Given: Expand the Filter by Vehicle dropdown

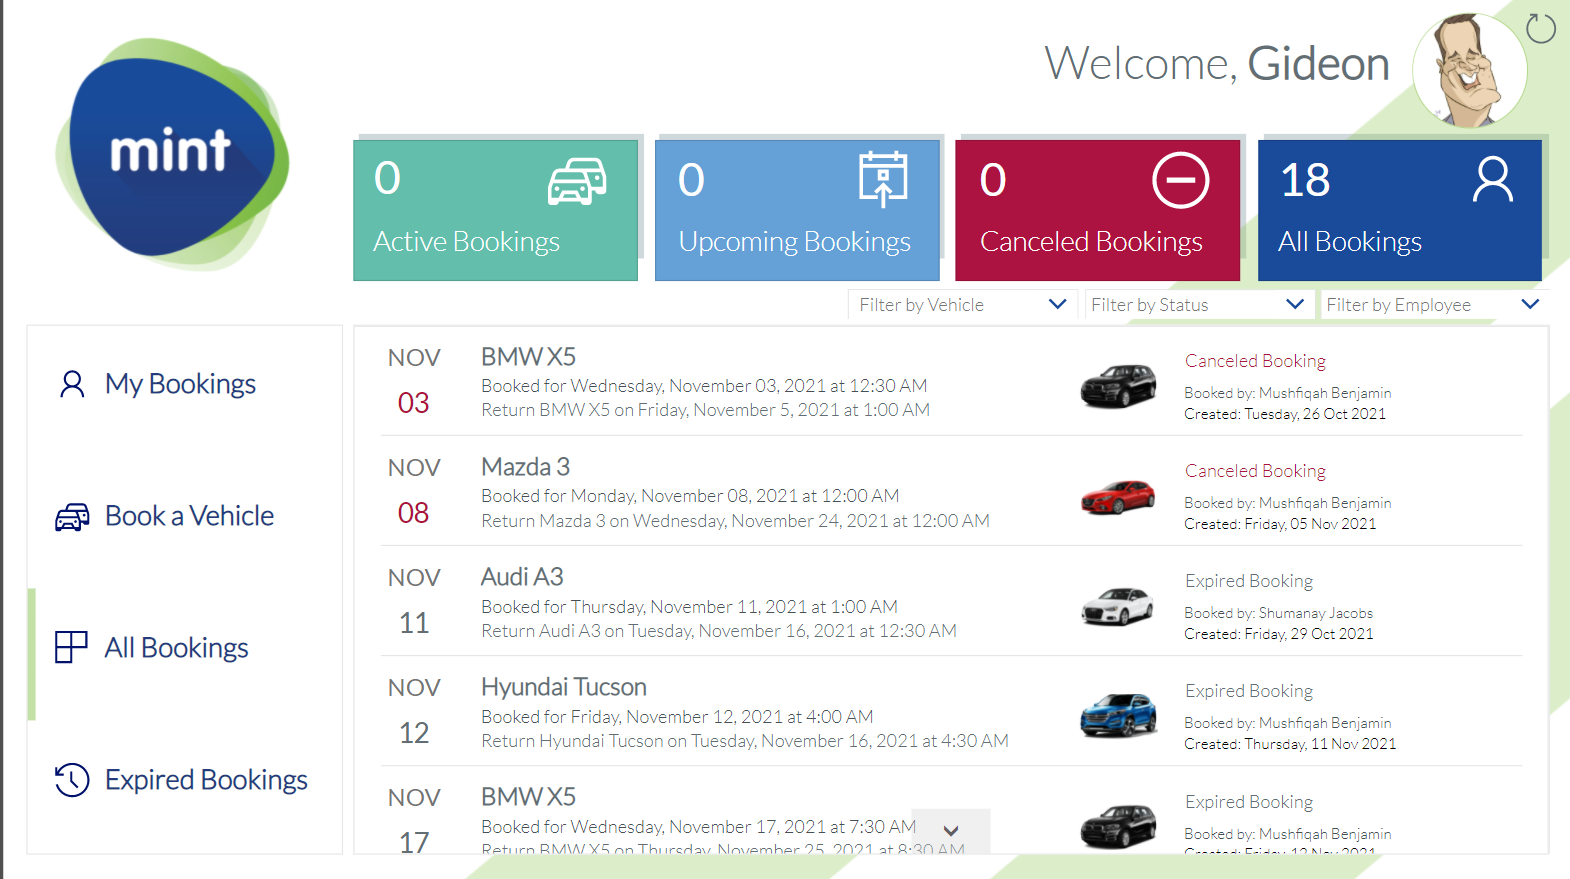Looking at the screenshot, I should click(x=962, y=305).
